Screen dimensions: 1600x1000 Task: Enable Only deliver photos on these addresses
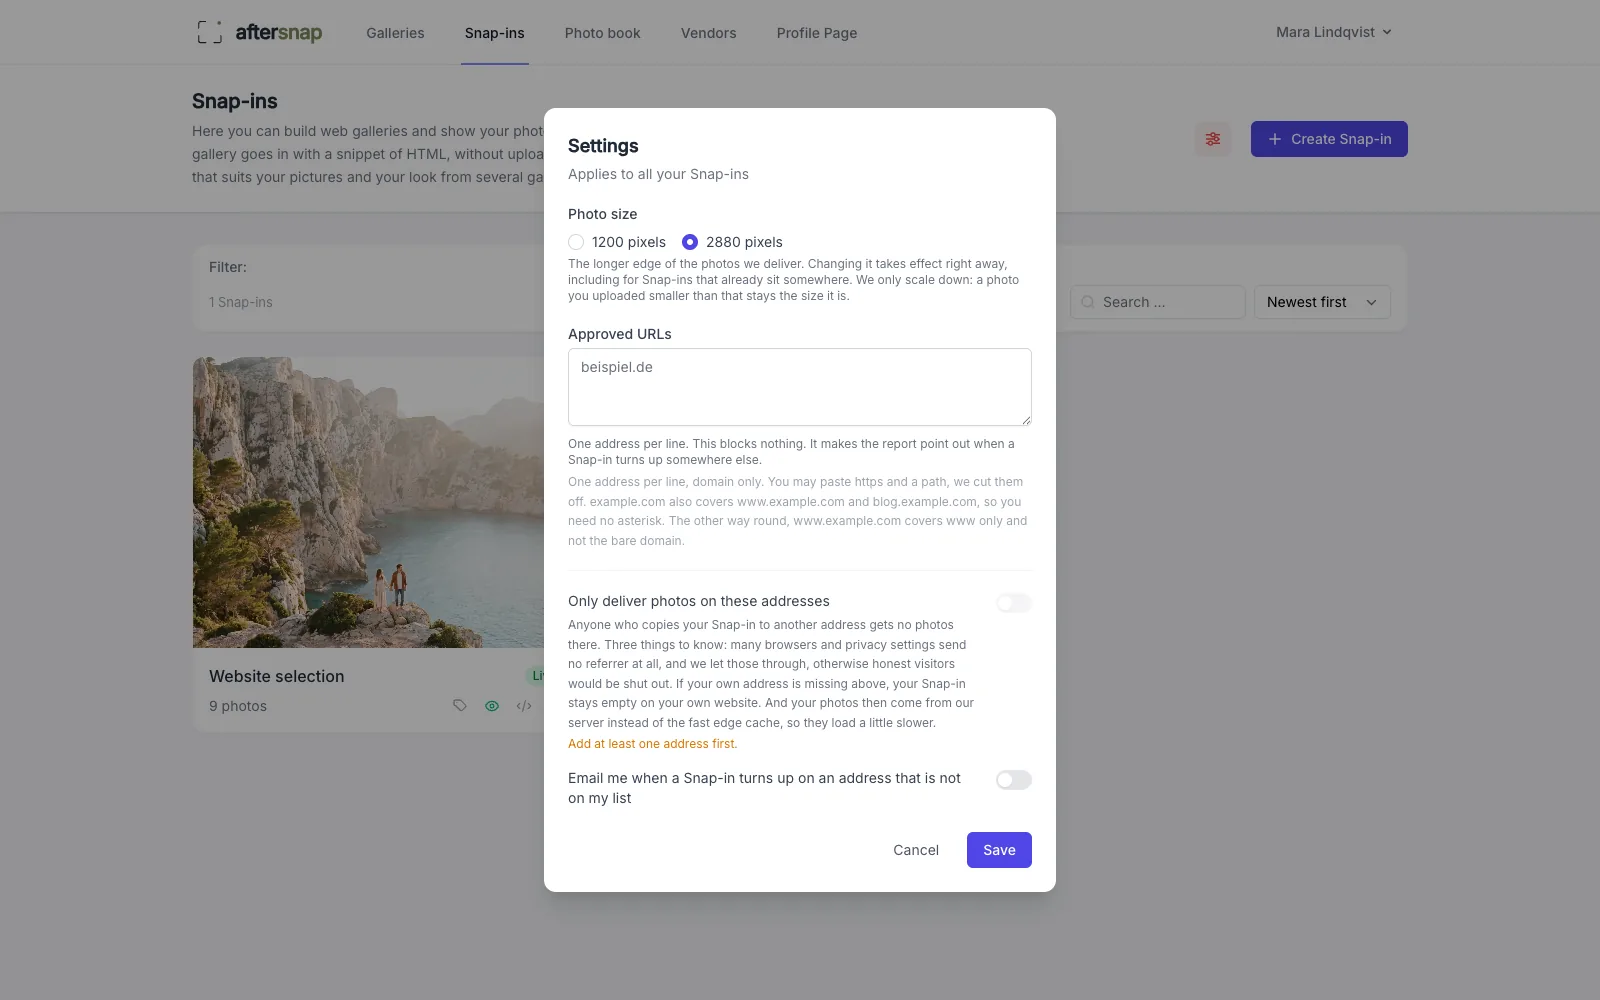coord(1014,603)
